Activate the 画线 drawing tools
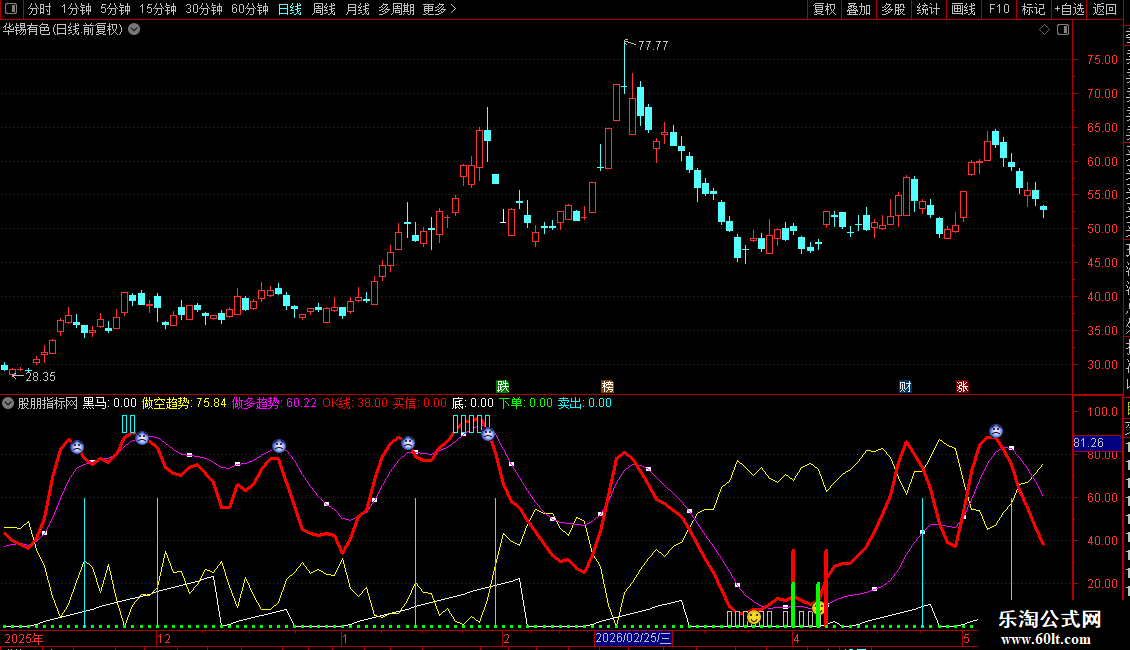 click(964, 9)
